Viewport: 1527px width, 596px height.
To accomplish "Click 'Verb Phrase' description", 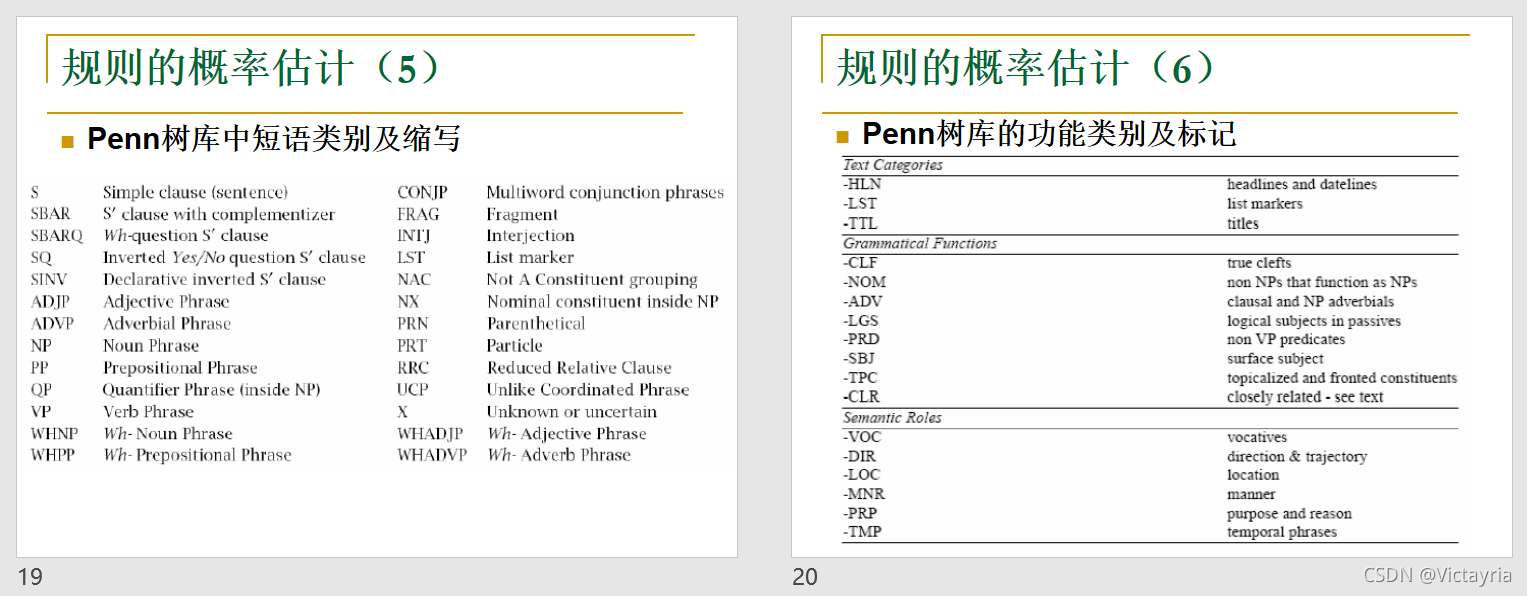I will (148, 412).
